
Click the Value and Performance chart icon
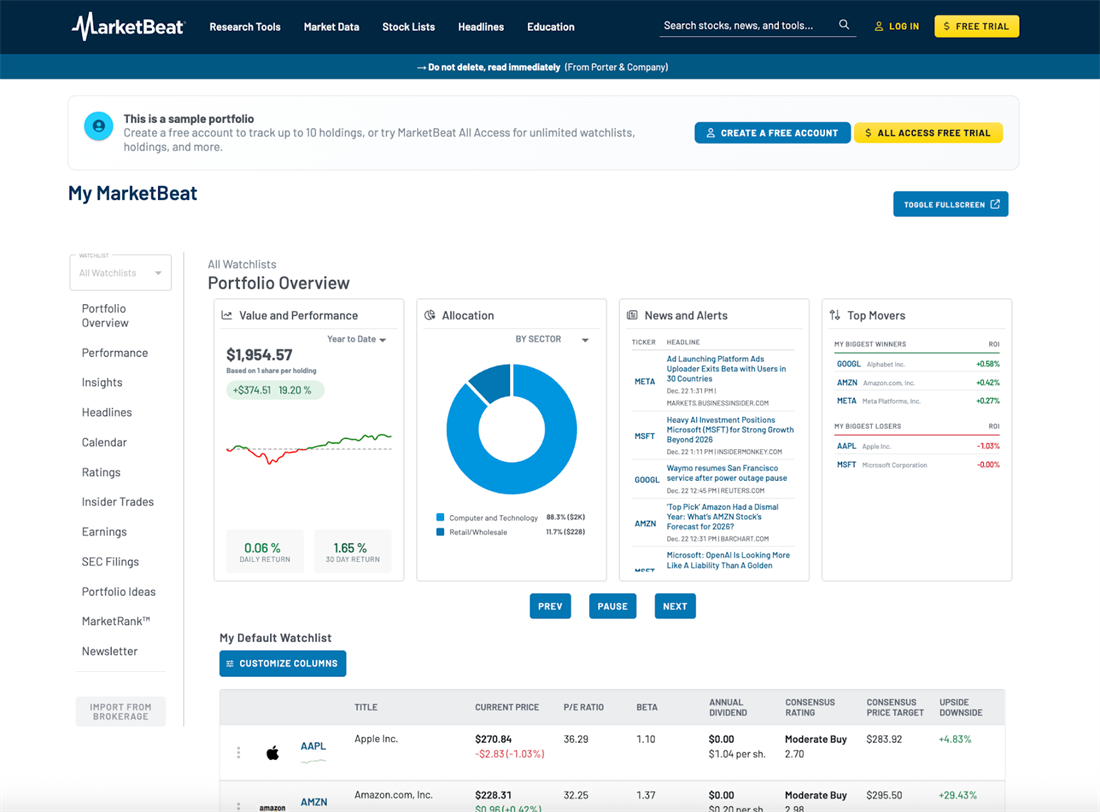pos(227,315)
